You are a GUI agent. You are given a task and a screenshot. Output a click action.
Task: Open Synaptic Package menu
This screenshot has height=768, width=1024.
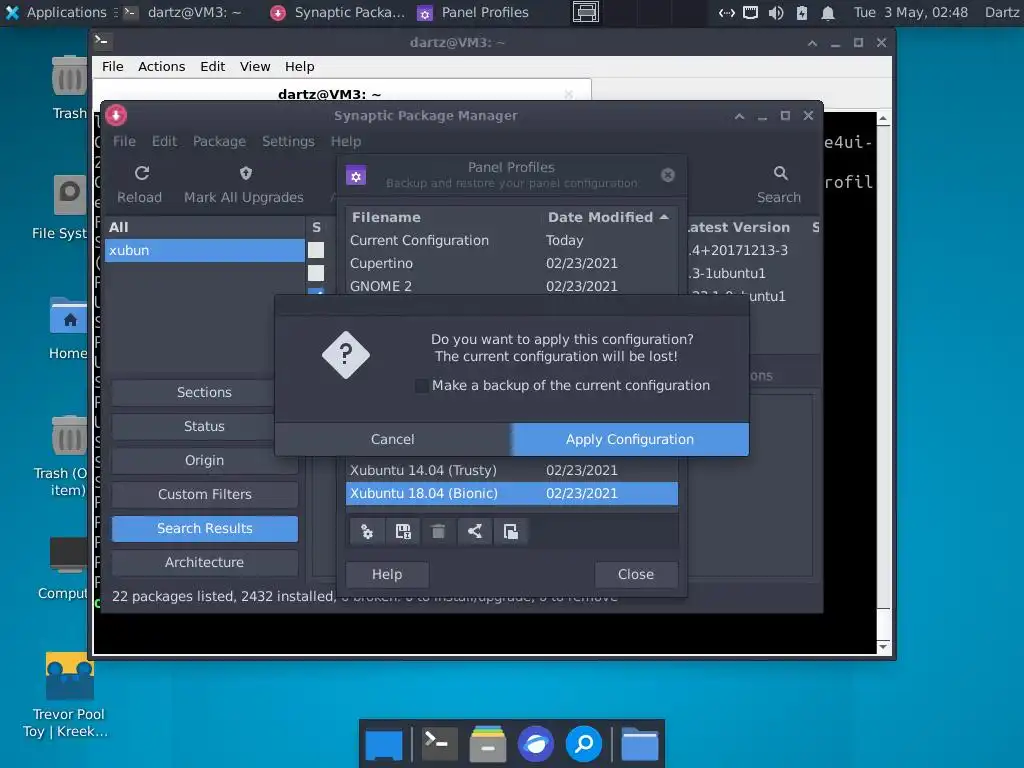(219, 142)
